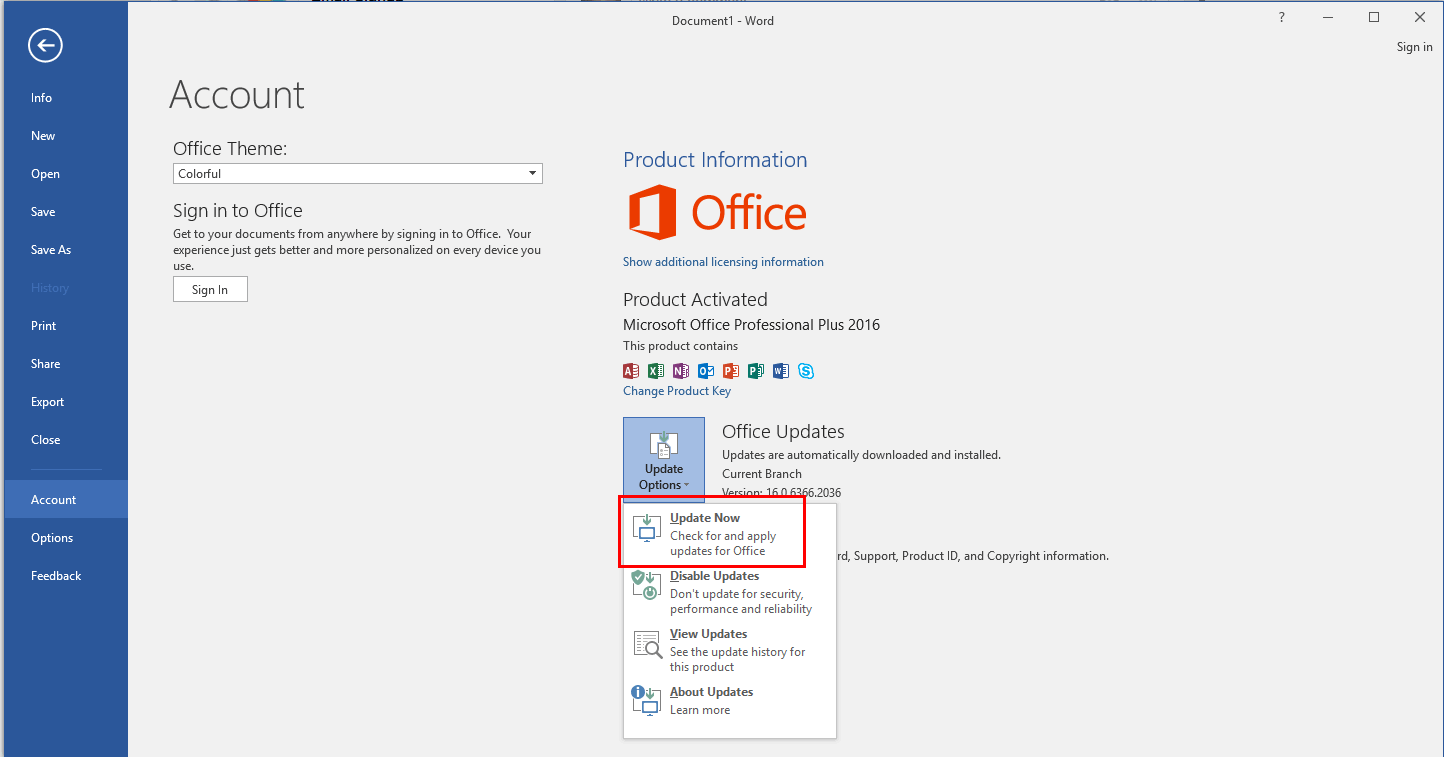This screenshot has width=1444, height=757.
Task: Choose Update Now from the menu
Action: tap(729, 534)
